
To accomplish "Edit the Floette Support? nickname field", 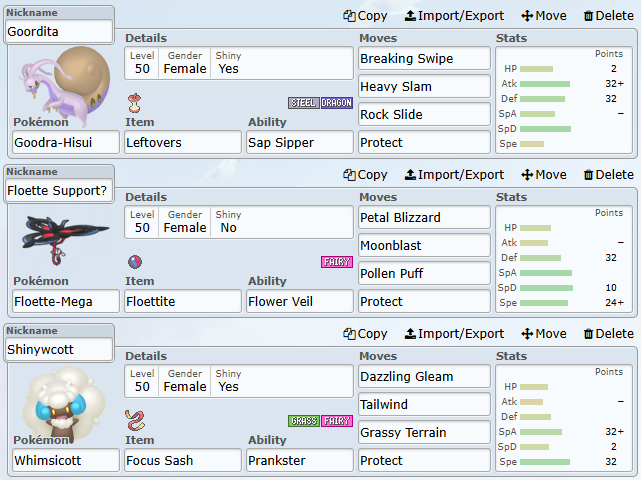I will click(x=59, y=191).
